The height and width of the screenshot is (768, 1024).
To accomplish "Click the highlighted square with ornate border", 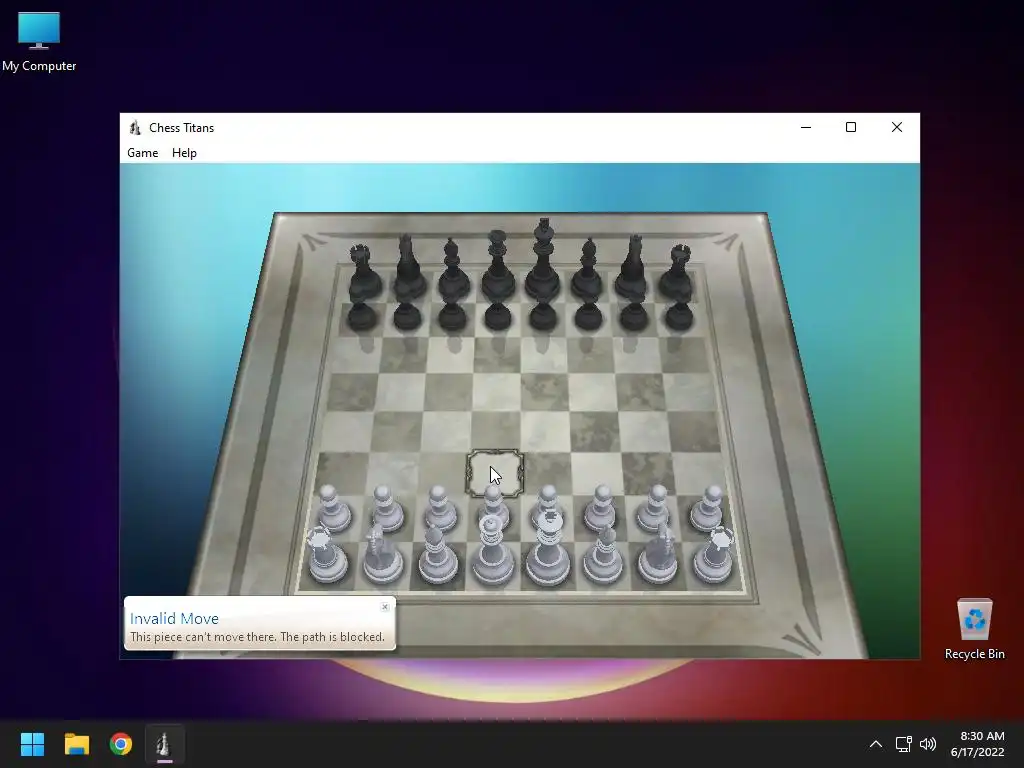I will pos(494,473).
